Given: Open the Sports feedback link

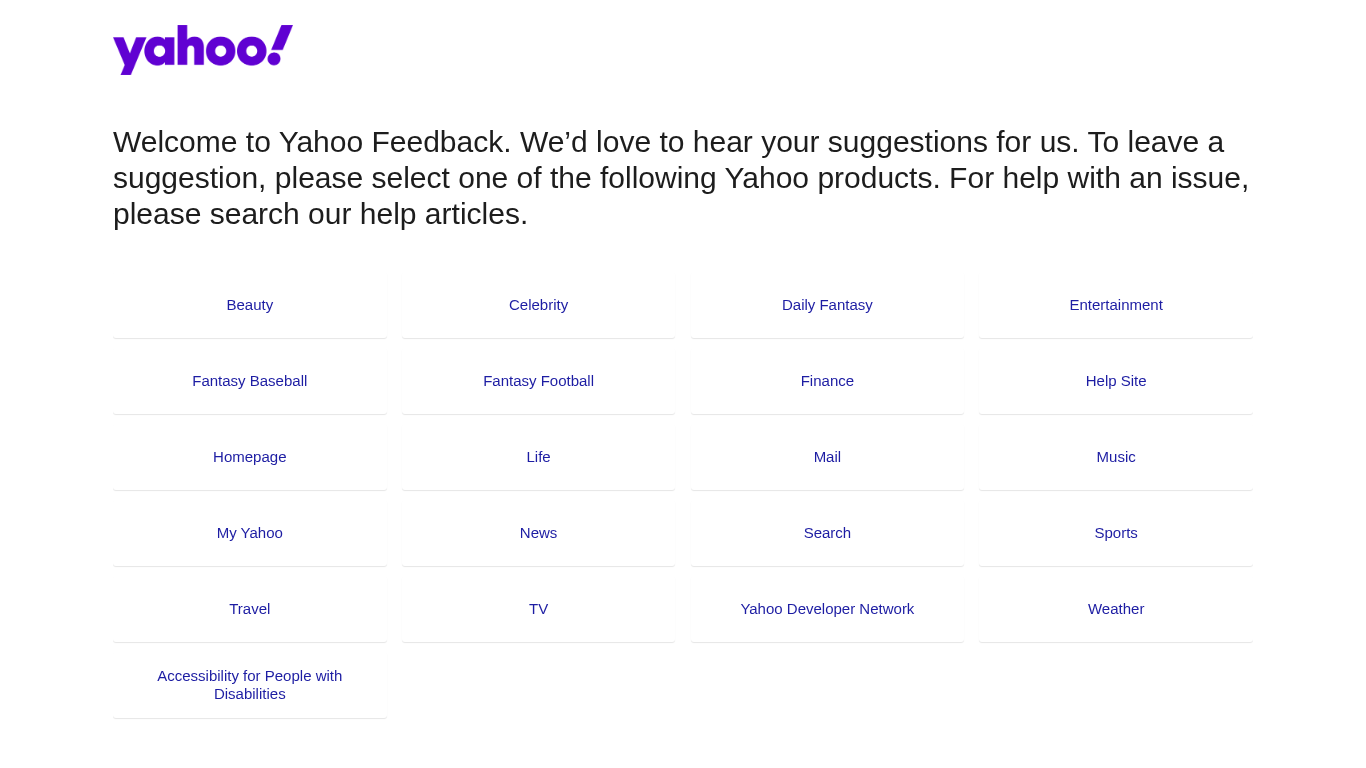Looking at the screenshot, I should tap(1116, 533).
